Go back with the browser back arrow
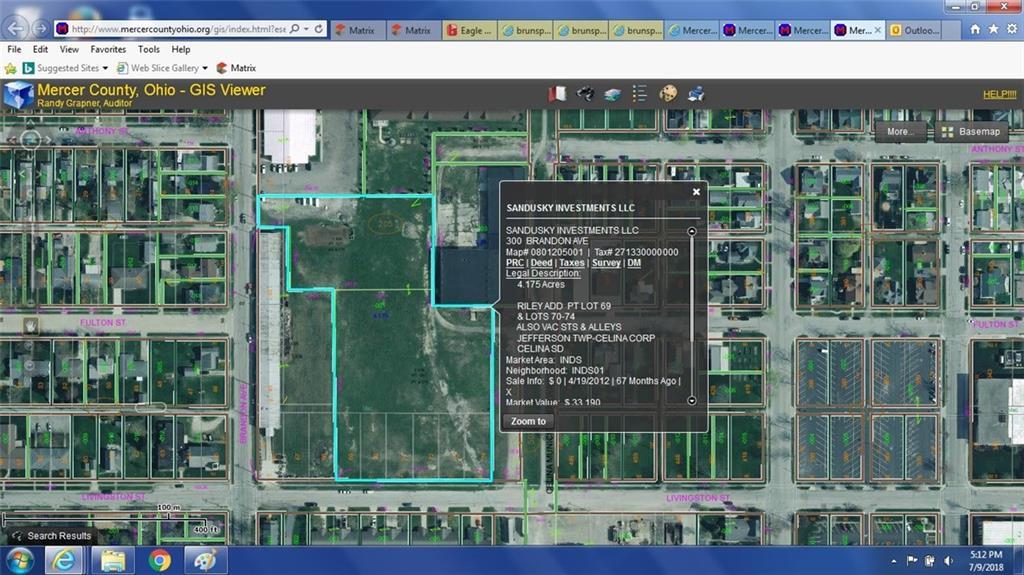This screenshot has height=575, width=1024. pos(16,28)
